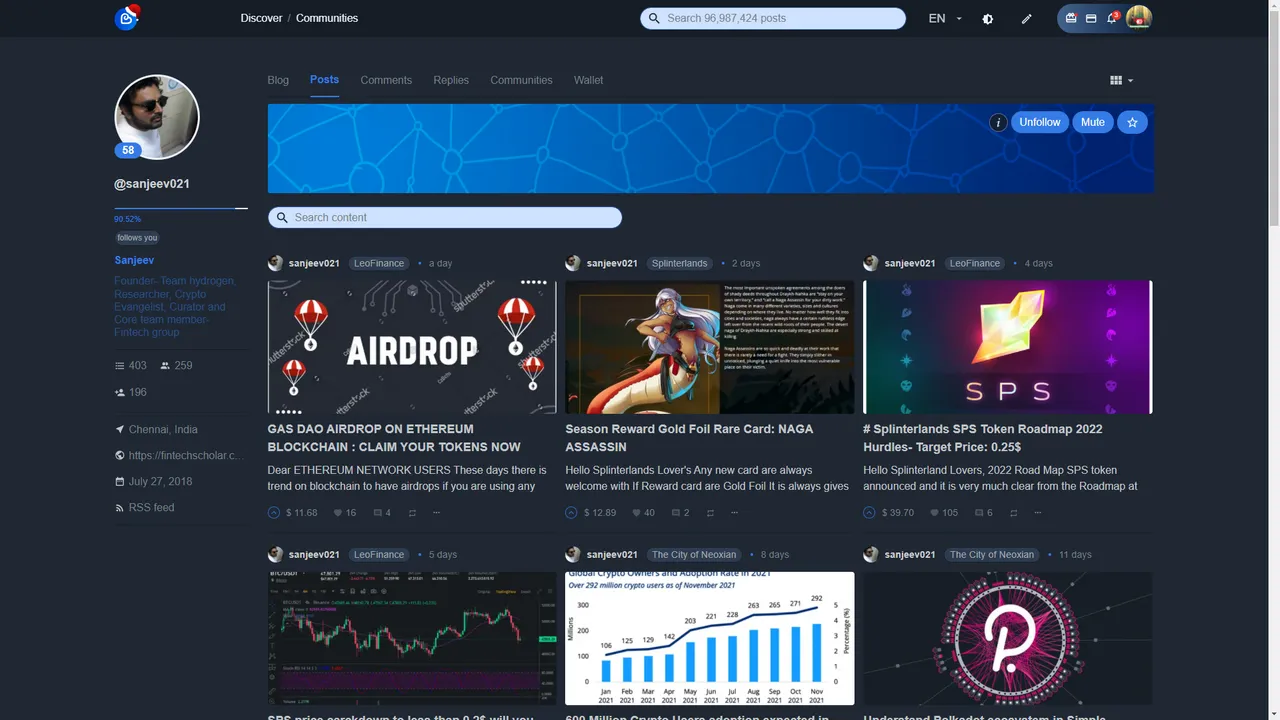Open the fintechscholar website link

185,456
